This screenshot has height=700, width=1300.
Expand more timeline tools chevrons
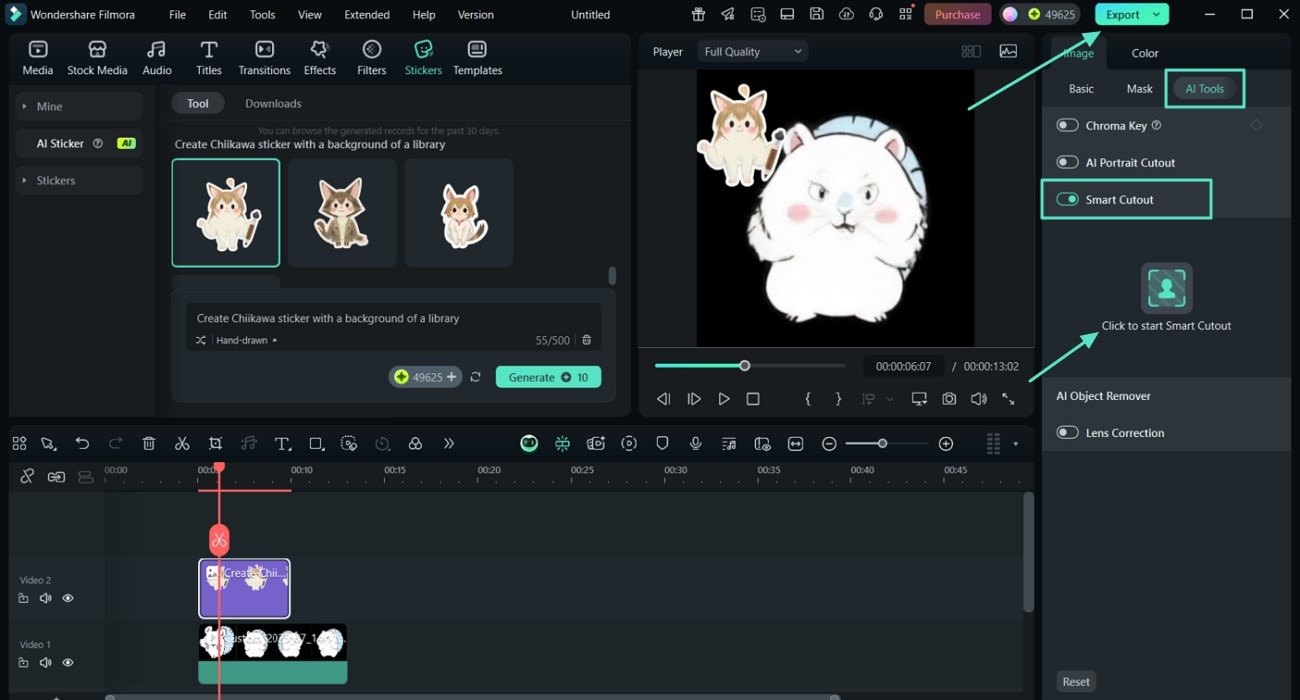tap(449, 444)
